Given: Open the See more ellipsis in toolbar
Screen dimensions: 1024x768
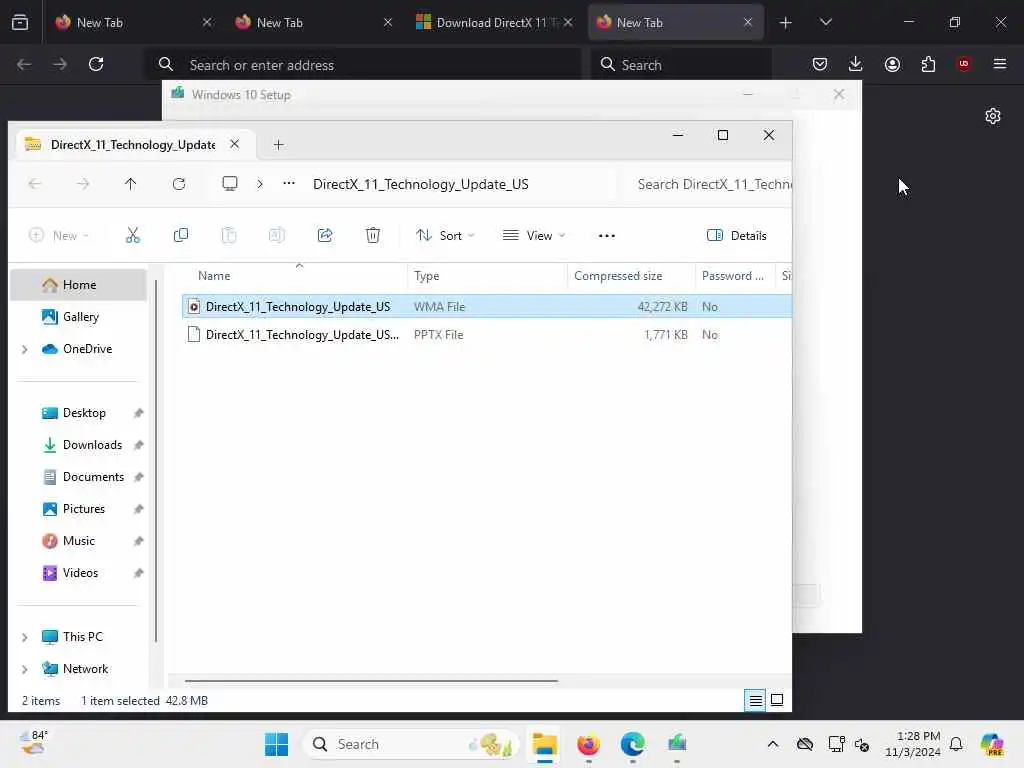Looking at the screenshot, I should coord(607,236).
